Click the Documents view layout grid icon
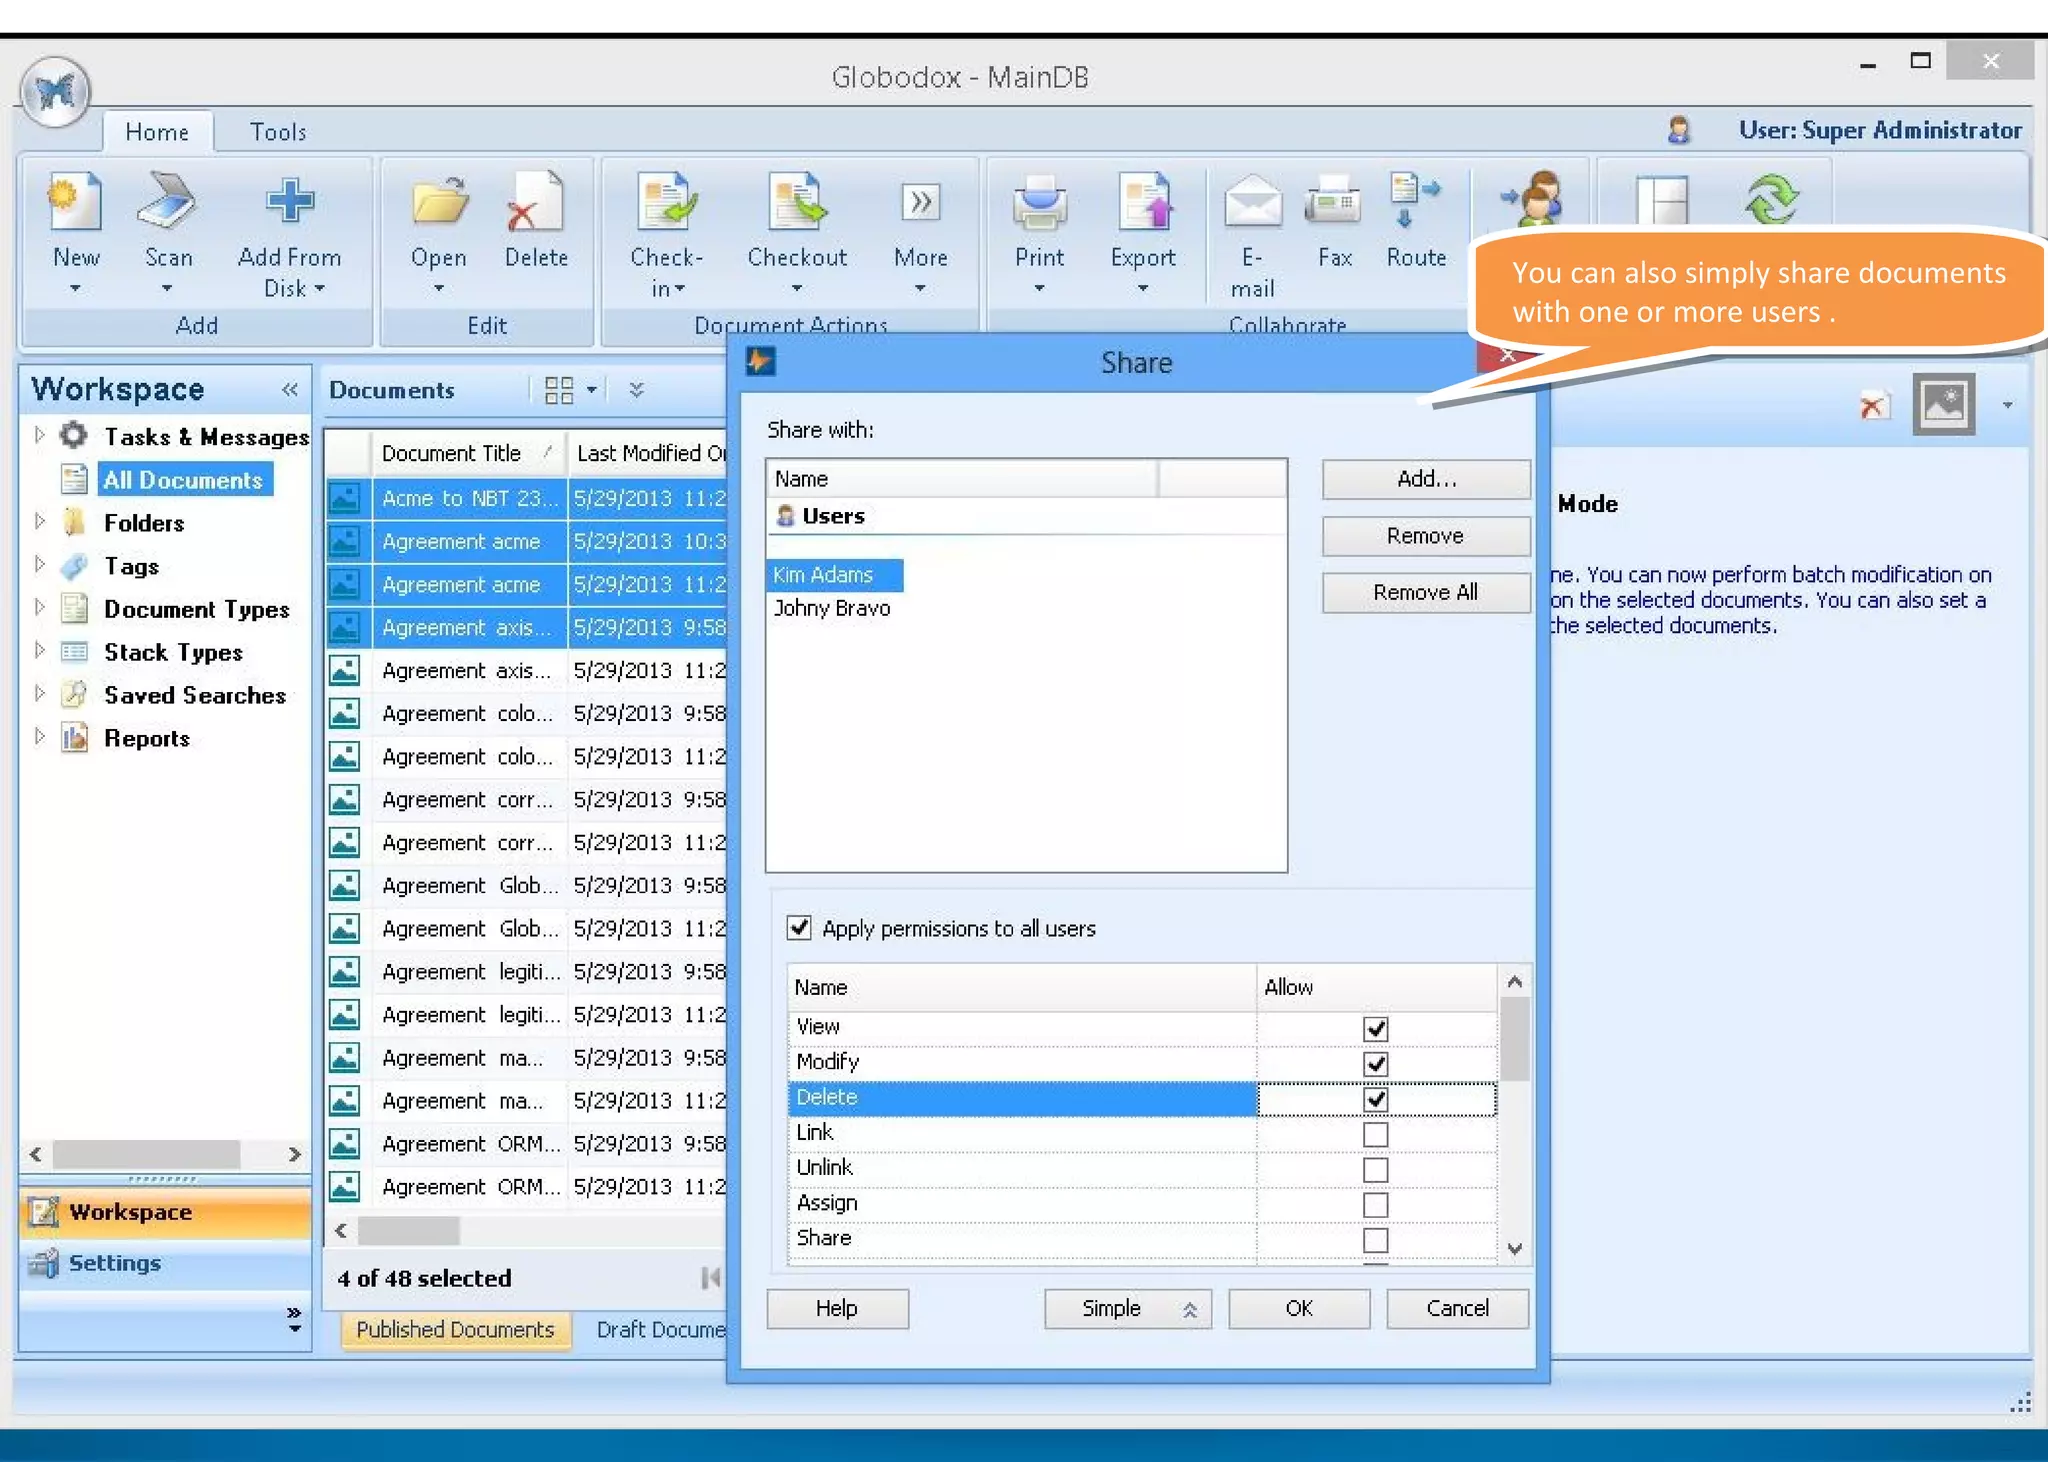The image size is (2048, 1462). [x=559, y=390]
